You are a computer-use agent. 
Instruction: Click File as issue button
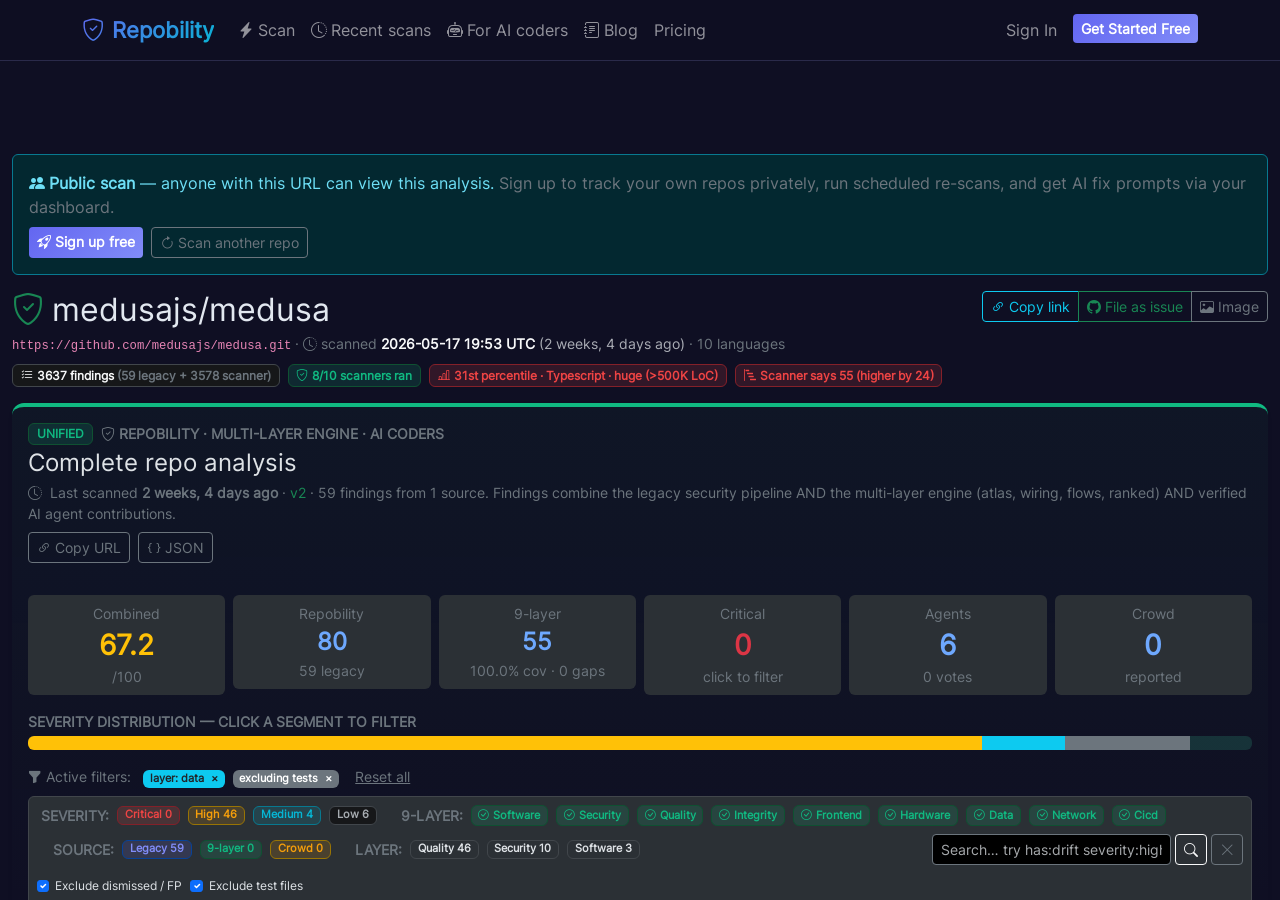(1135, 307)
